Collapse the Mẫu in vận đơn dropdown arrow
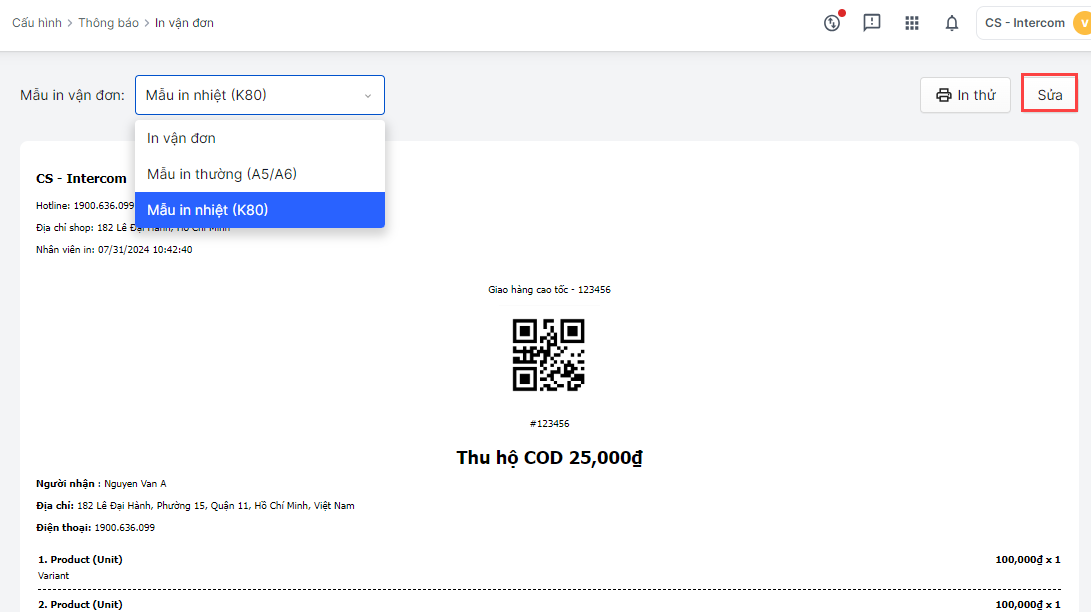Screen dimensions: 1091x612 point(367,96)
